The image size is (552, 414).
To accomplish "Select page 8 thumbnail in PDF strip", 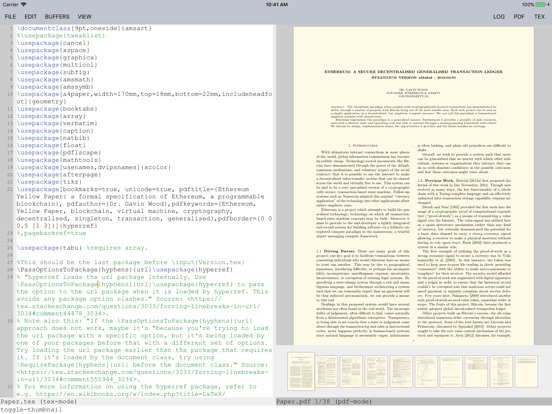I will tap(476, 371).
